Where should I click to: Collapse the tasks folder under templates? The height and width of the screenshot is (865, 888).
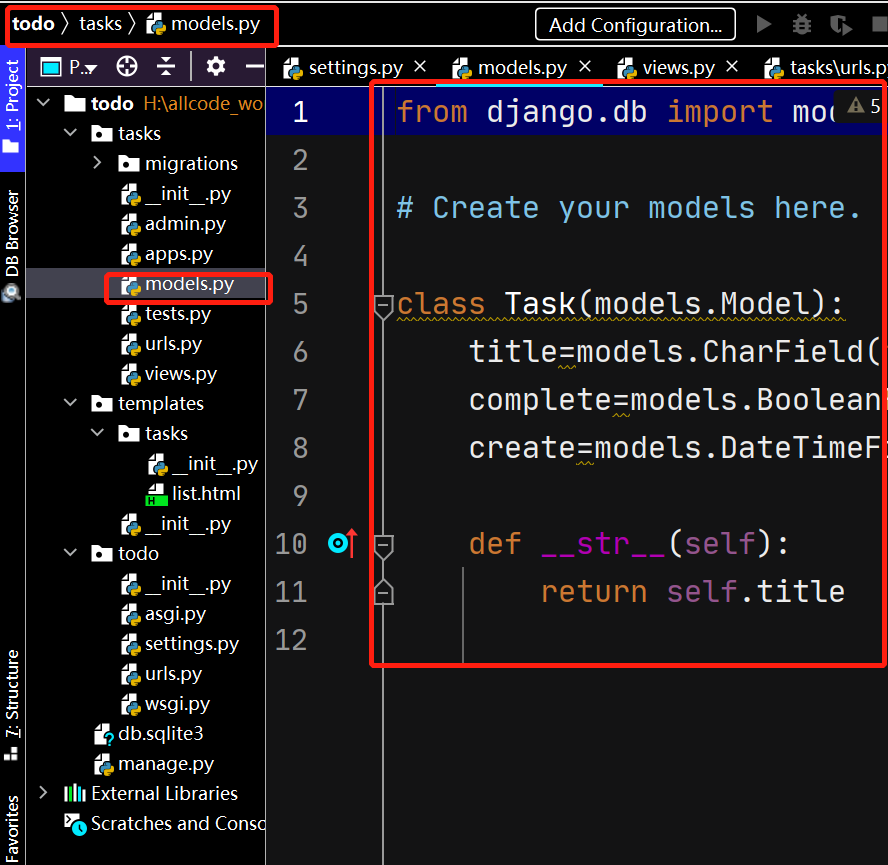pos(97,433)
